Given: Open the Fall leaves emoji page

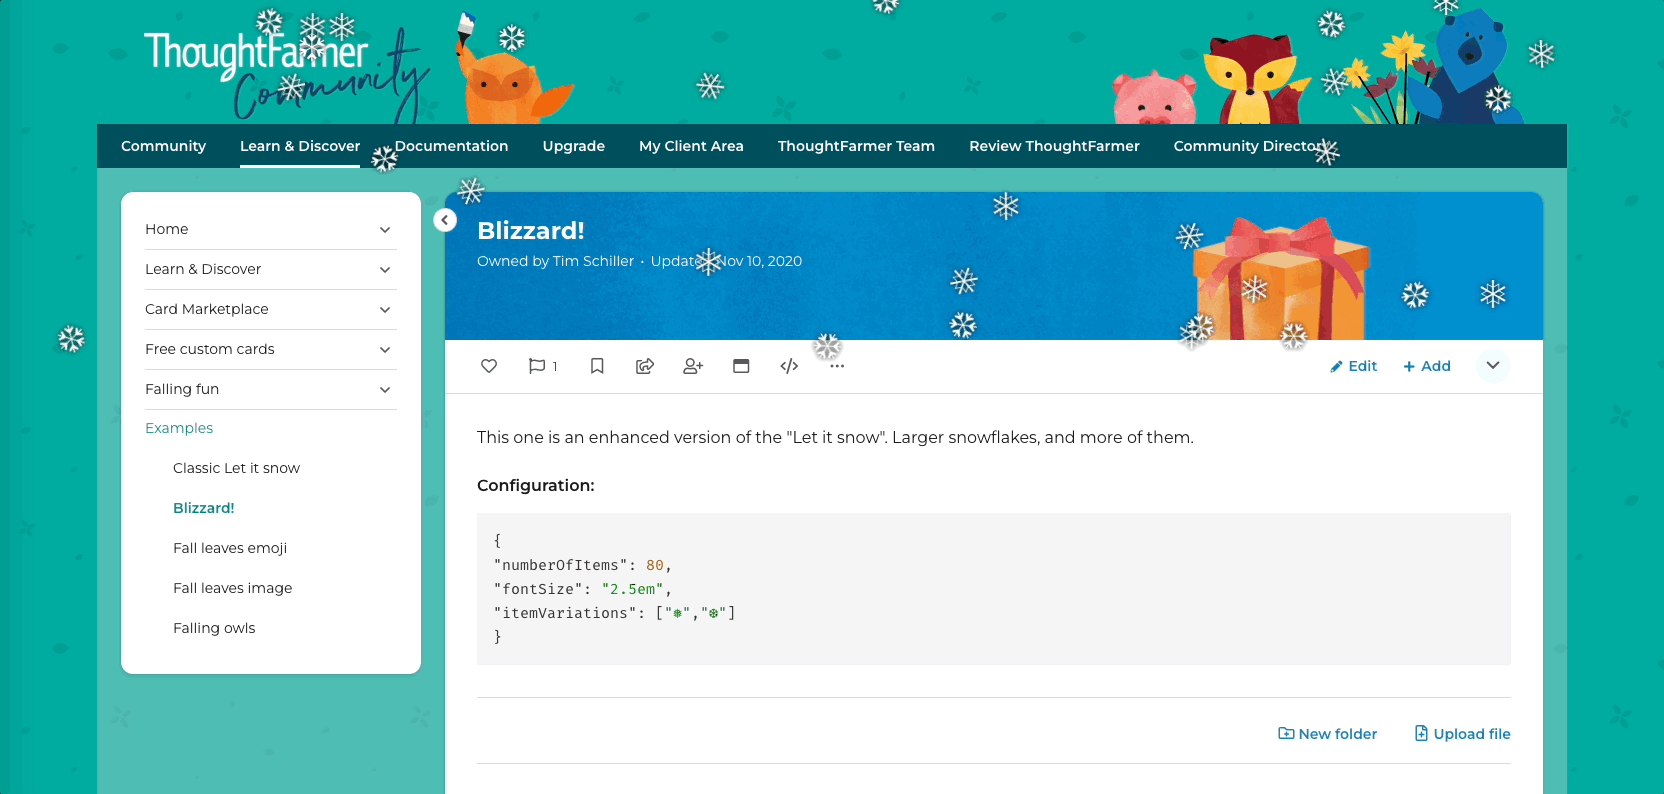Looking at the screenshot, I should click(230, 548).
